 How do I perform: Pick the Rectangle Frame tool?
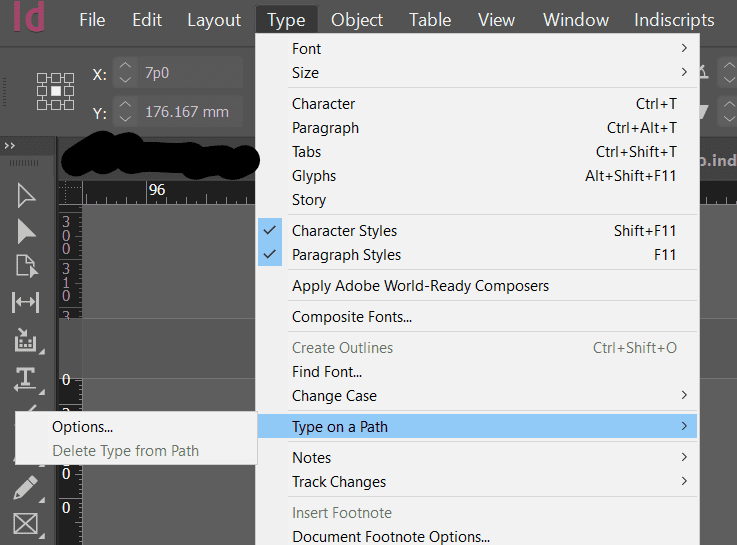(x=26, y=523)
